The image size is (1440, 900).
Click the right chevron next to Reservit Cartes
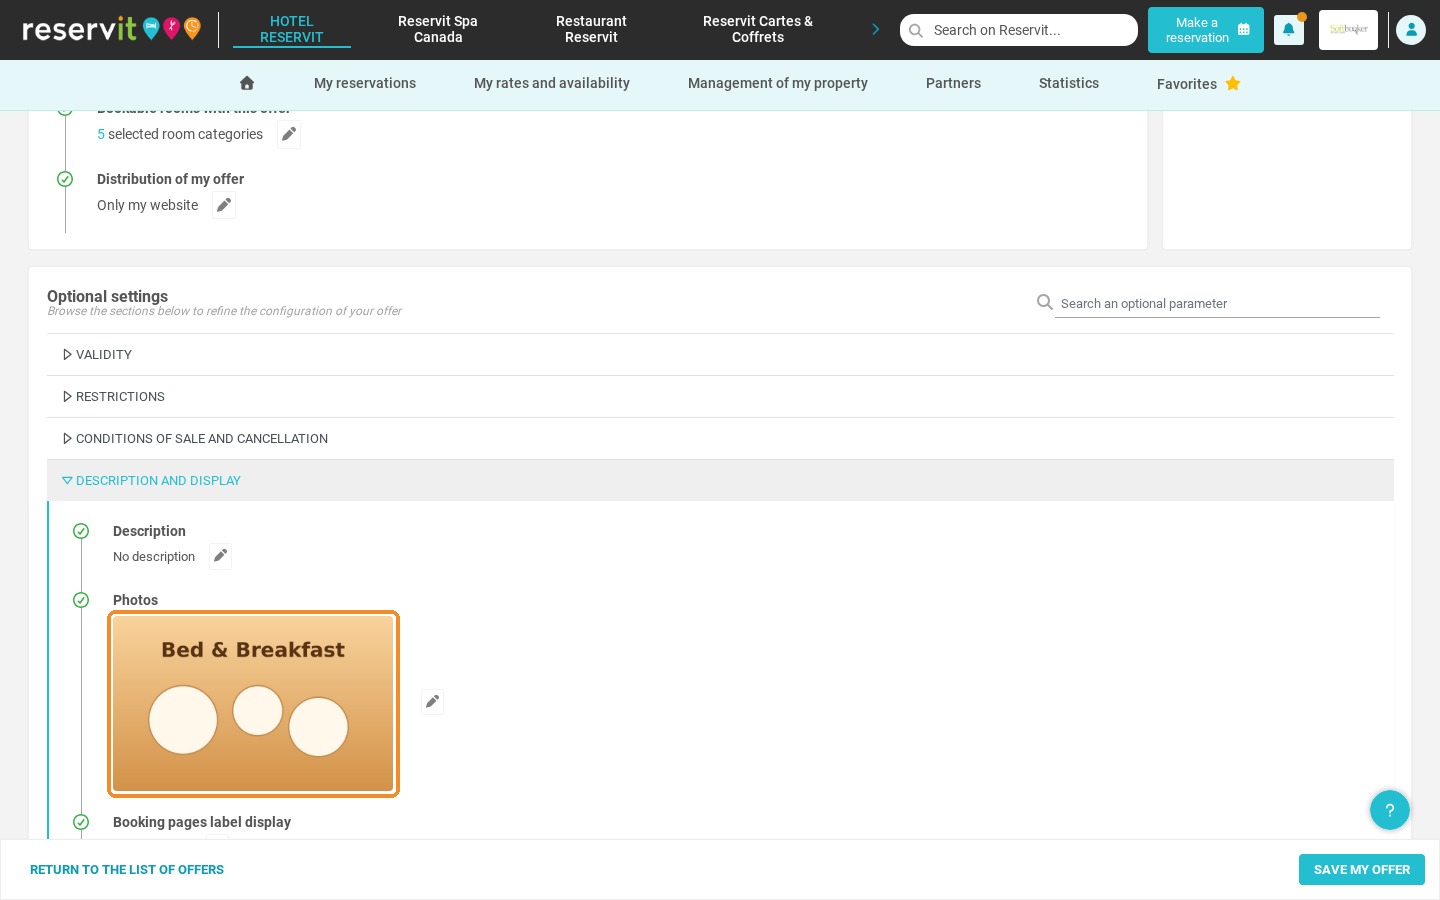[875, 29]
